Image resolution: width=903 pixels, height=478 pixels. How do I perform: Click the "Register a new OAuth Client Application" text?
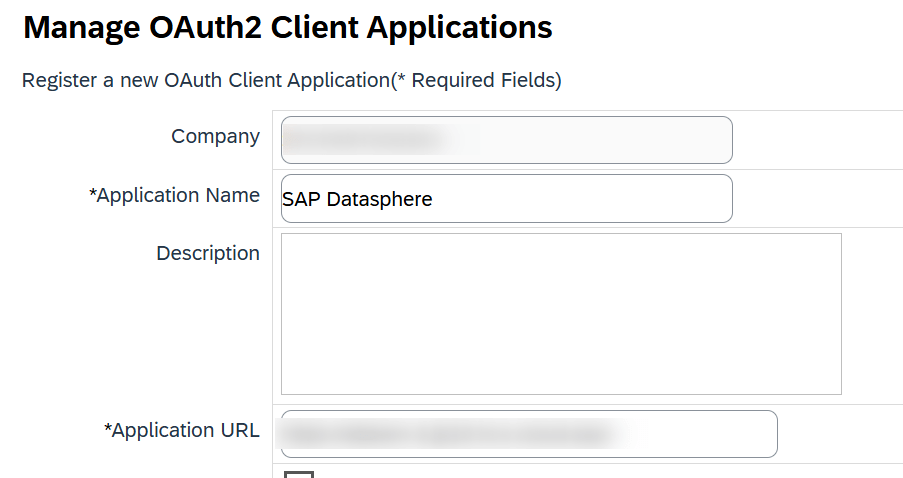[x=204, y=81]
